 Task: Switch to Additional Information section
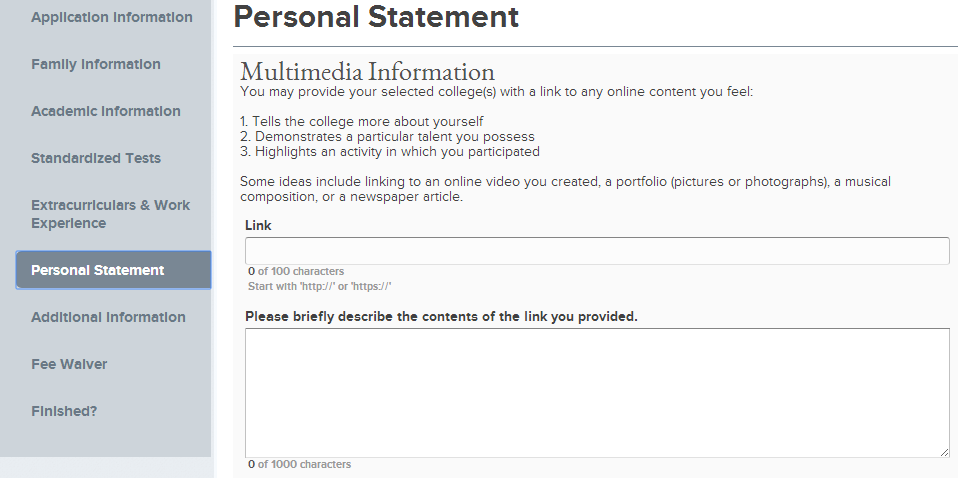tap(108, 317)
